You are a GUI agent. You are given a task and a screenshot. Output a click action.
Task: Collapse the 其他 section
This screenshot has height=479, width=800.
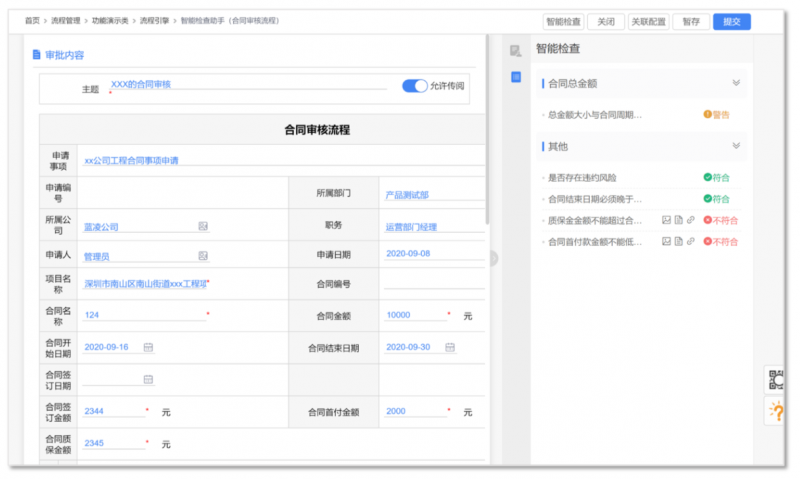[x=736, y=146]
